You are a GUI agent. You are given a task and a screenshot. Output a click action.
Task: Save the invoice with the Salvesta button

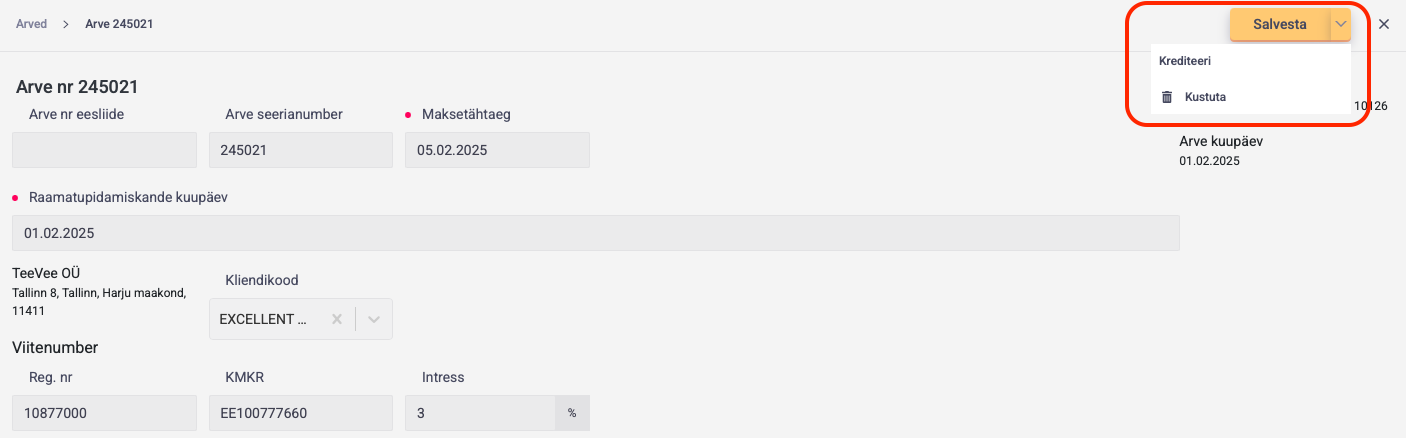click(x=1280, y=24)
